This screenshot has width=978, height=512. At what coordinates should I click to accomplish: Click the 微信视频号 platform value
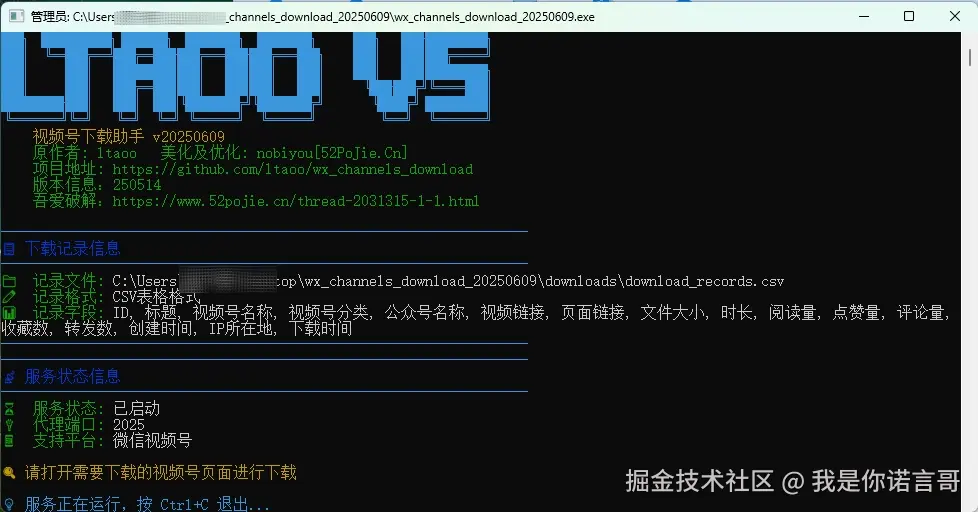pos(152,441)
